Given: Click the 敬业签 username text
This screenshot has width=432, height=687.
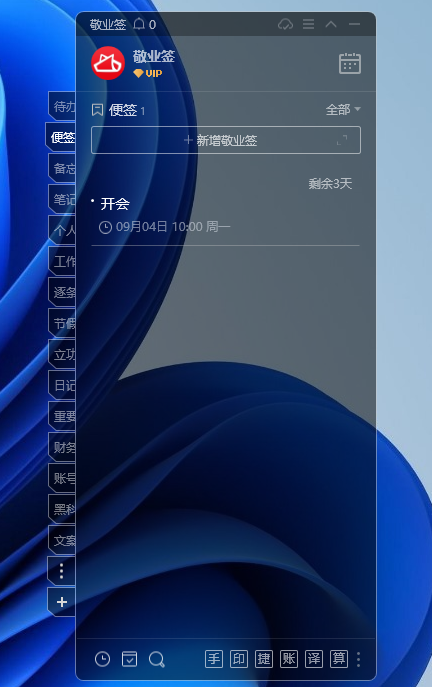Looking at the screenshot, I should tap(153, 57).
